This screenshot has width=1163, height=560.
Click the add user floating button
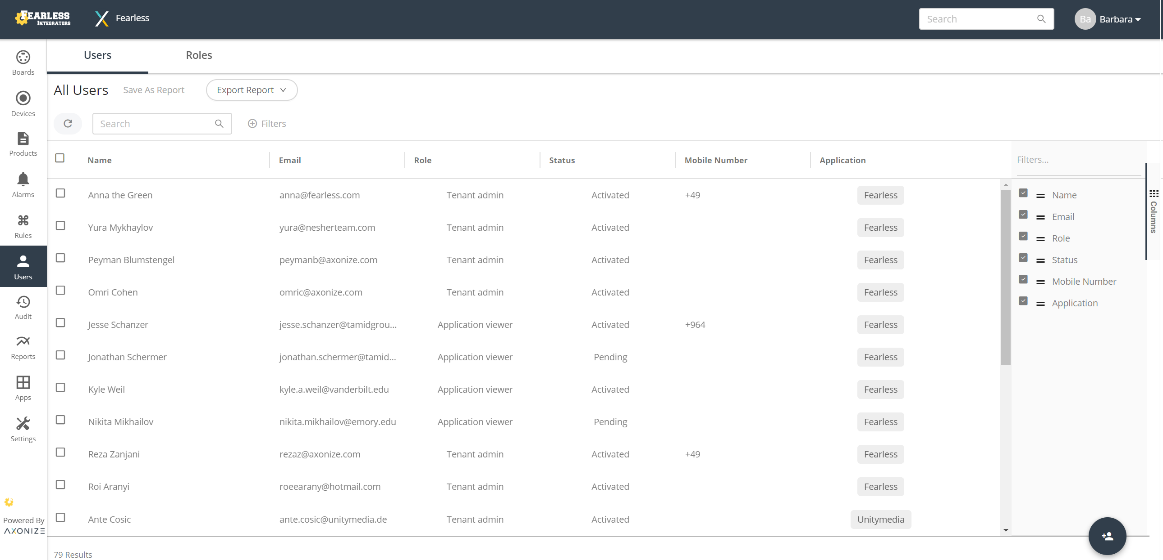coord(1107,535)
